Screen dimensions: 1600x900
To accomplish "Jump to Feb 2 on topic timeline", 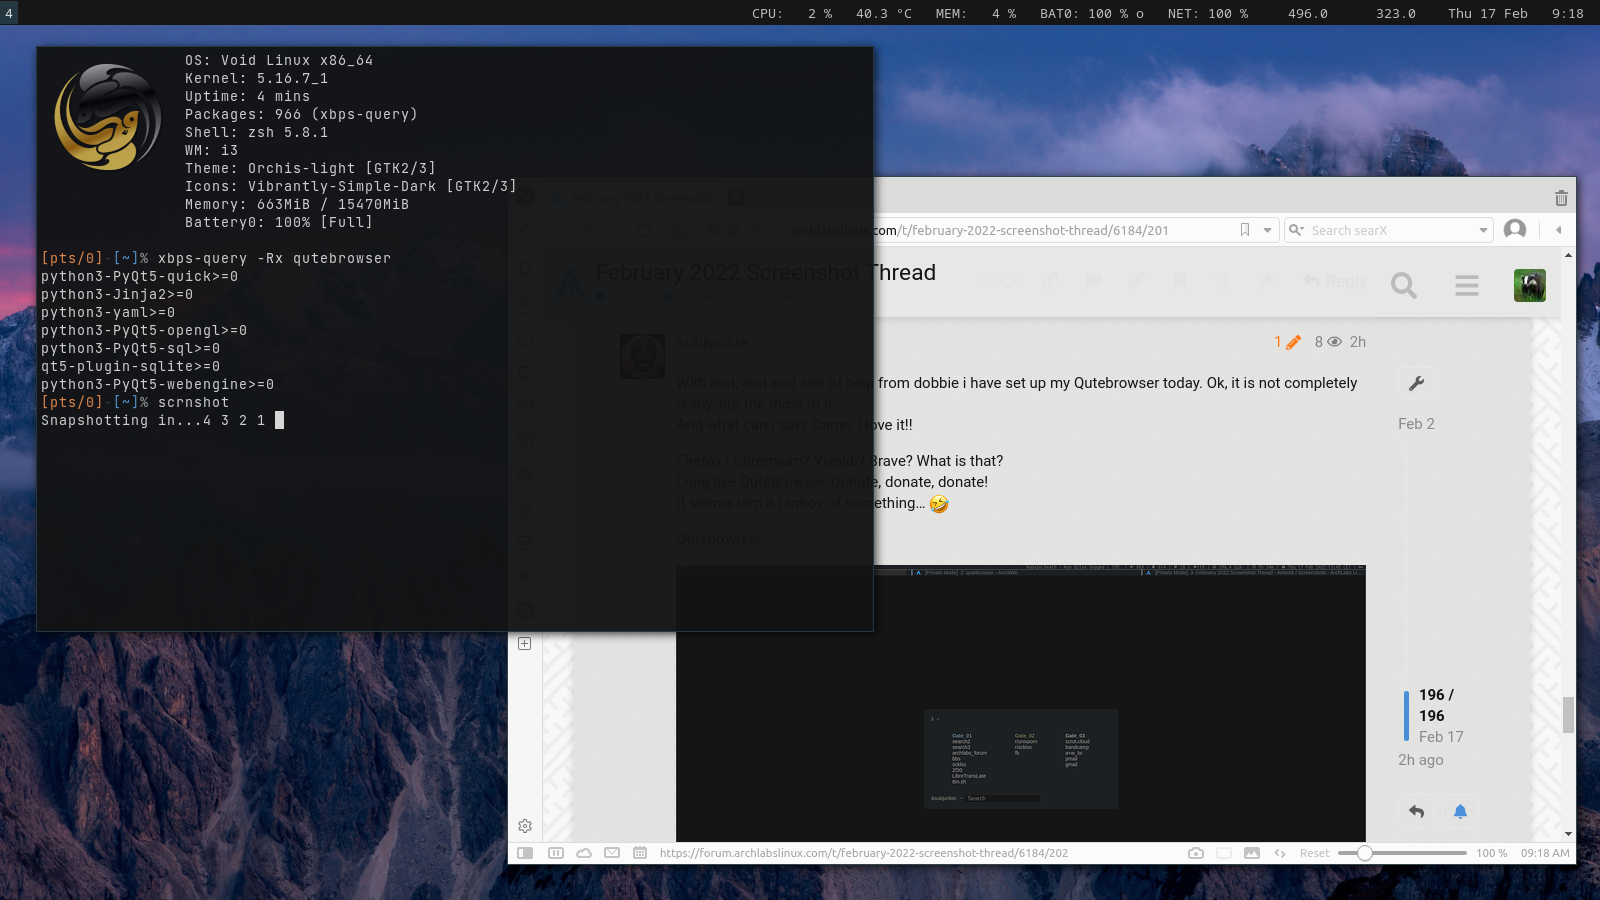I will pos(1416,424).
